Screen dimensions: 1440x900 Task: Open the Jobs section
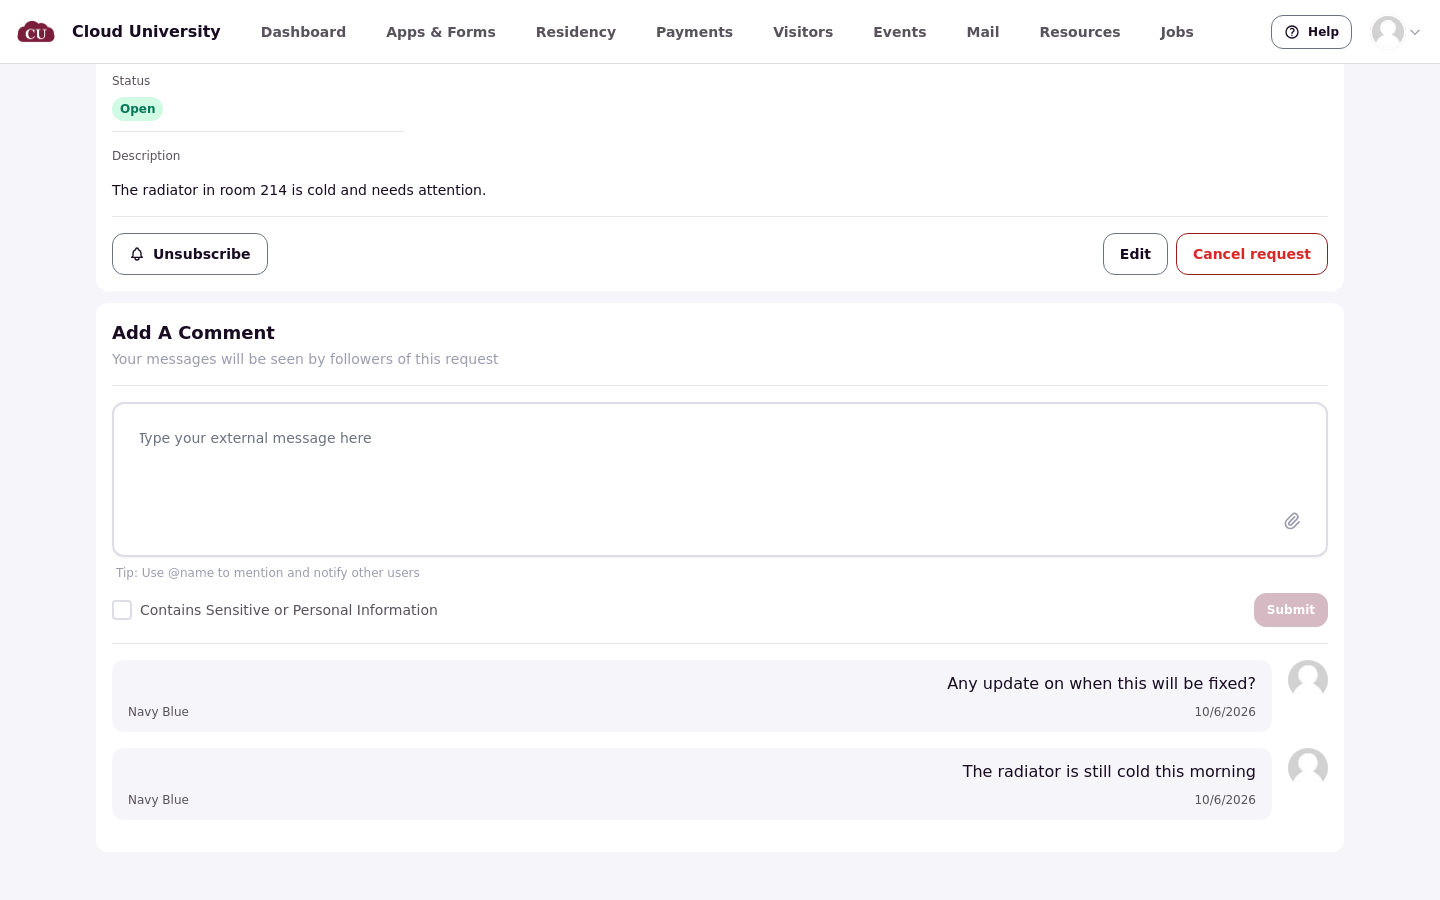click(1177, 32)
